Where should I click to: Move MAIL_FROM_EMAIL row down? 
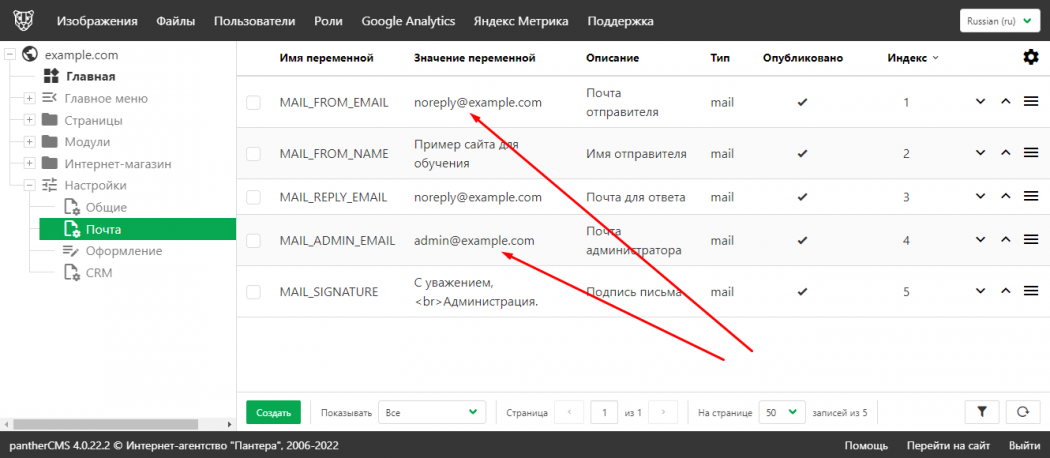[x=980, y=102]
